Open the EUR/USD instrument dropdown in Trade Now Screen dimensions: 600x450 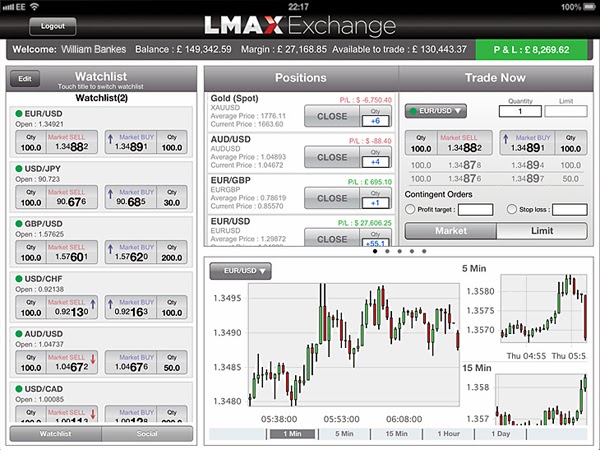[435, 111]
